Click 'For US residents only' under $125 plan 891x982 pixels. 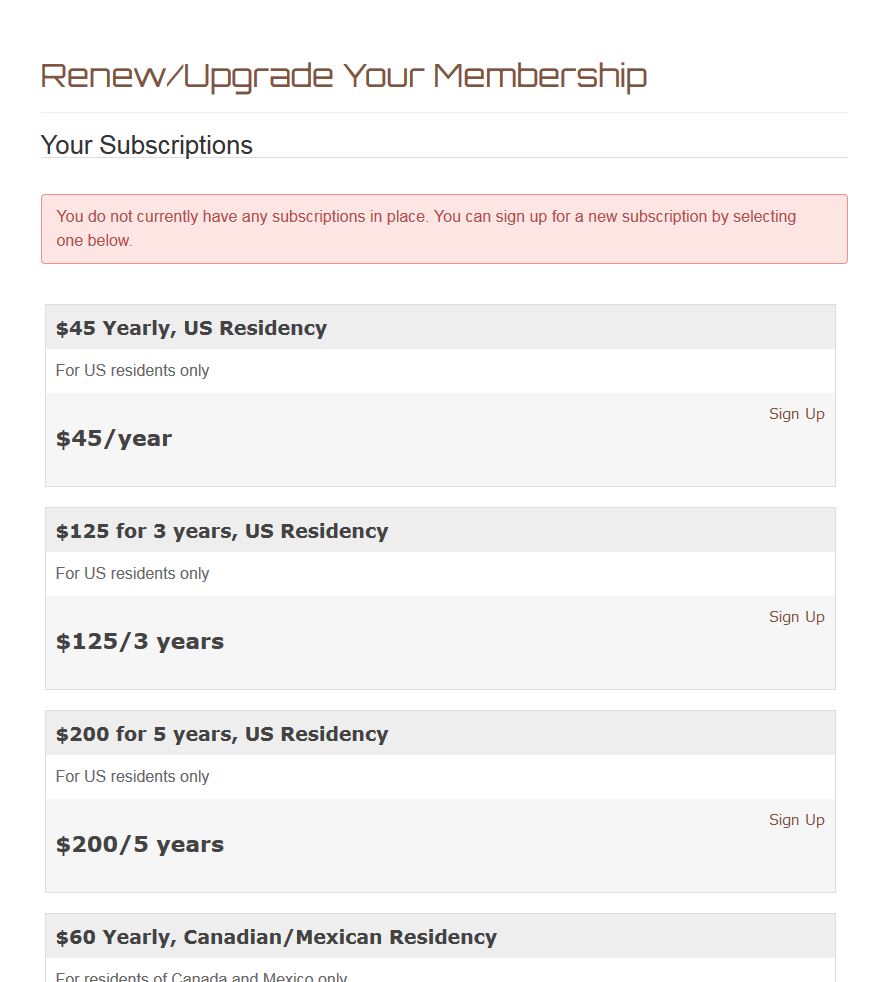pyautogui.click(x=132, y=574)
